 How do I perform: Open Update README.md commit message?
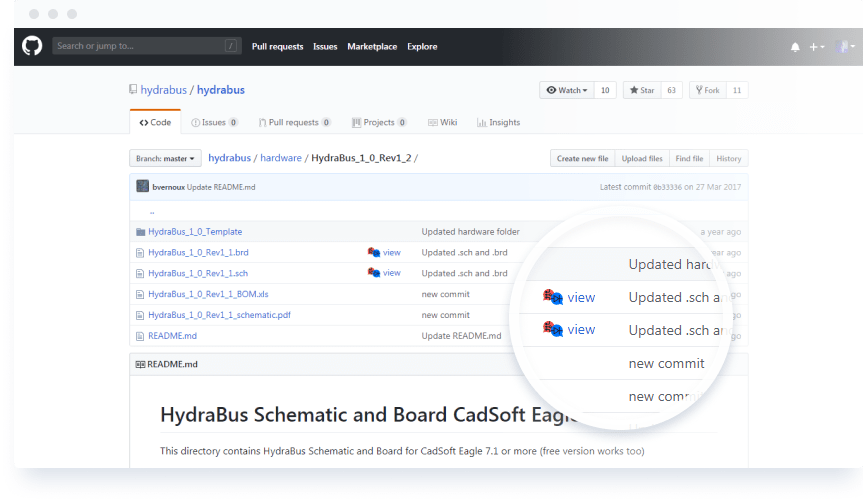(x=221, y=187)
